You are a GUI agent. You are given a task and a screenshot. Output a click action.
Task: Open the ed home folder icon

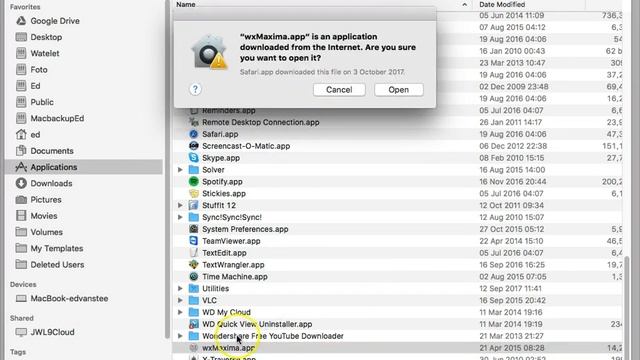(x=21, y=135)
